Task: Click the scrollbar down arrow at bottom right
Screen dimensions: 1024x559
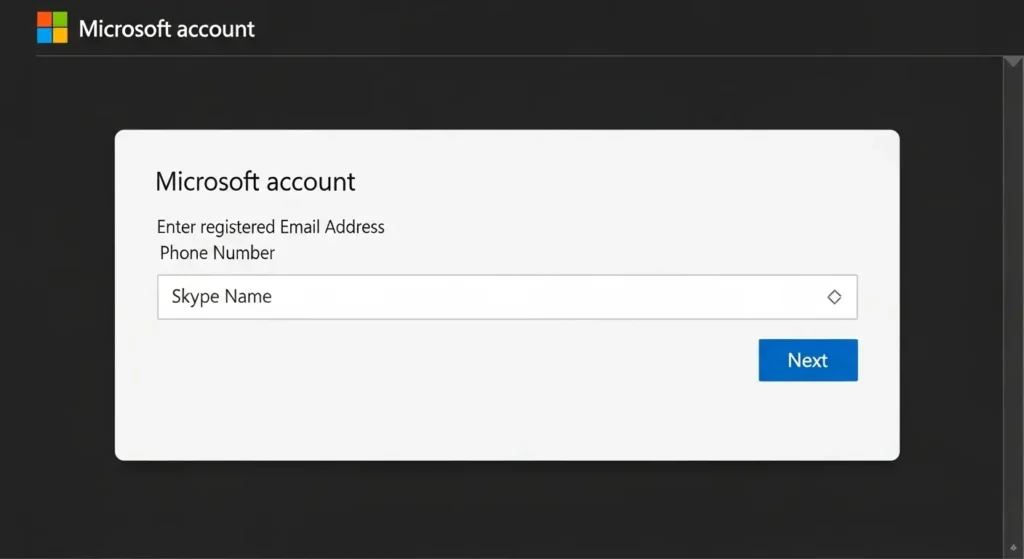Action: 1013,547
